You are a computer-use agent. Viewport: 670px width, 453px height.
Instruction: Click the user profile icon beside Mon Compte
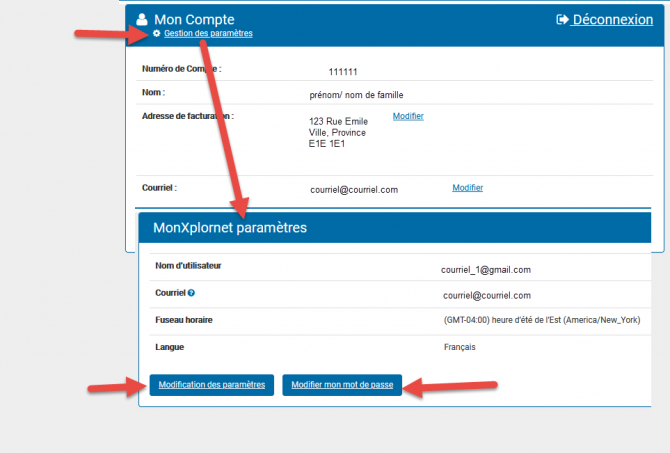tap(142, 19)
